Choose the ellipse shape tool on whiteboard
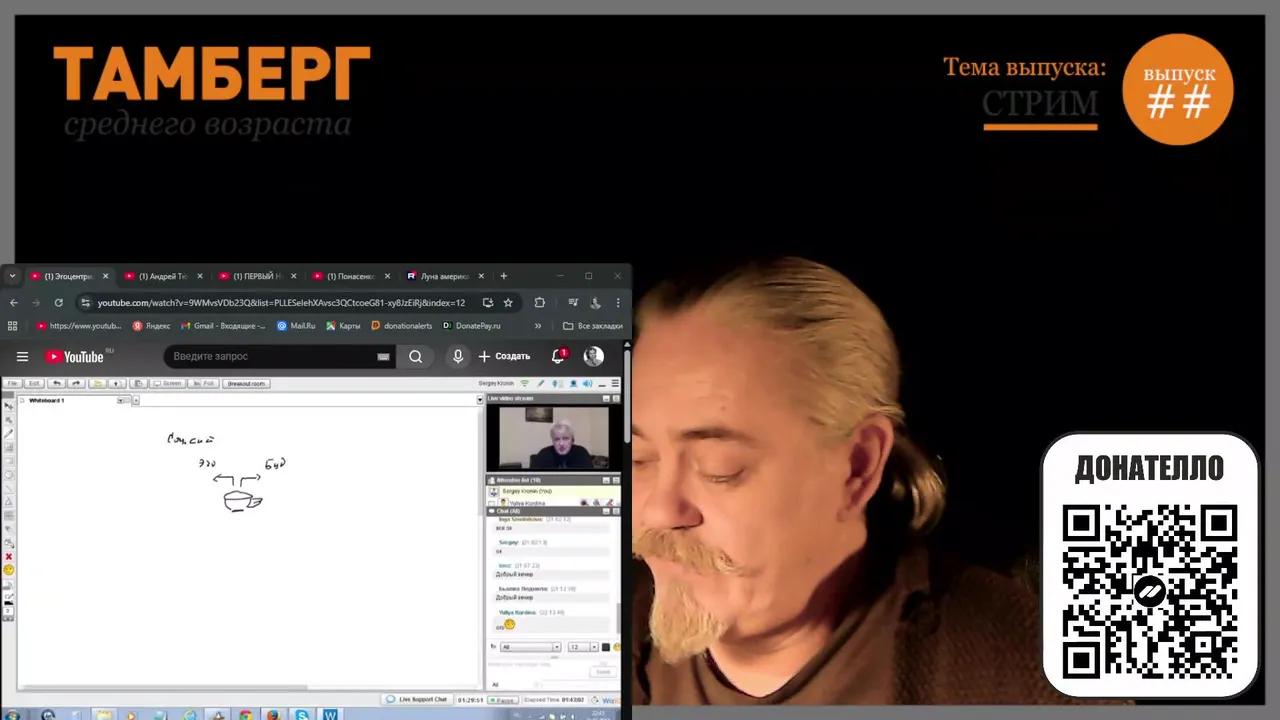Screen dimensions: 1280x720 coord(8,475)
